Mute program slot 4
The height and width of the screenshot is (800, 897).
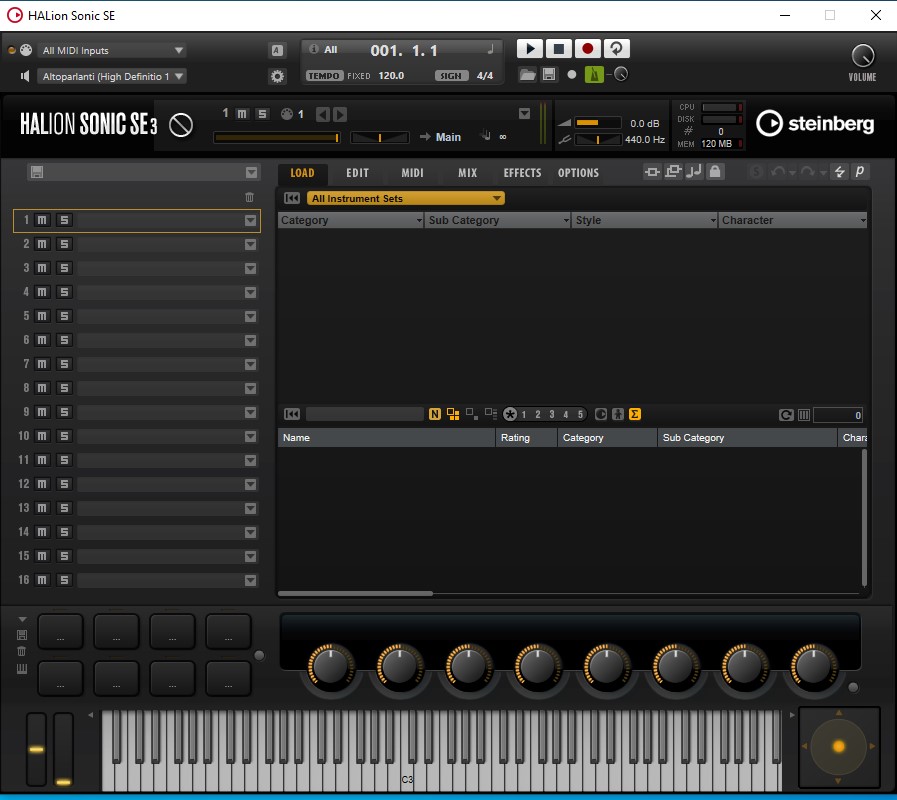42,292
